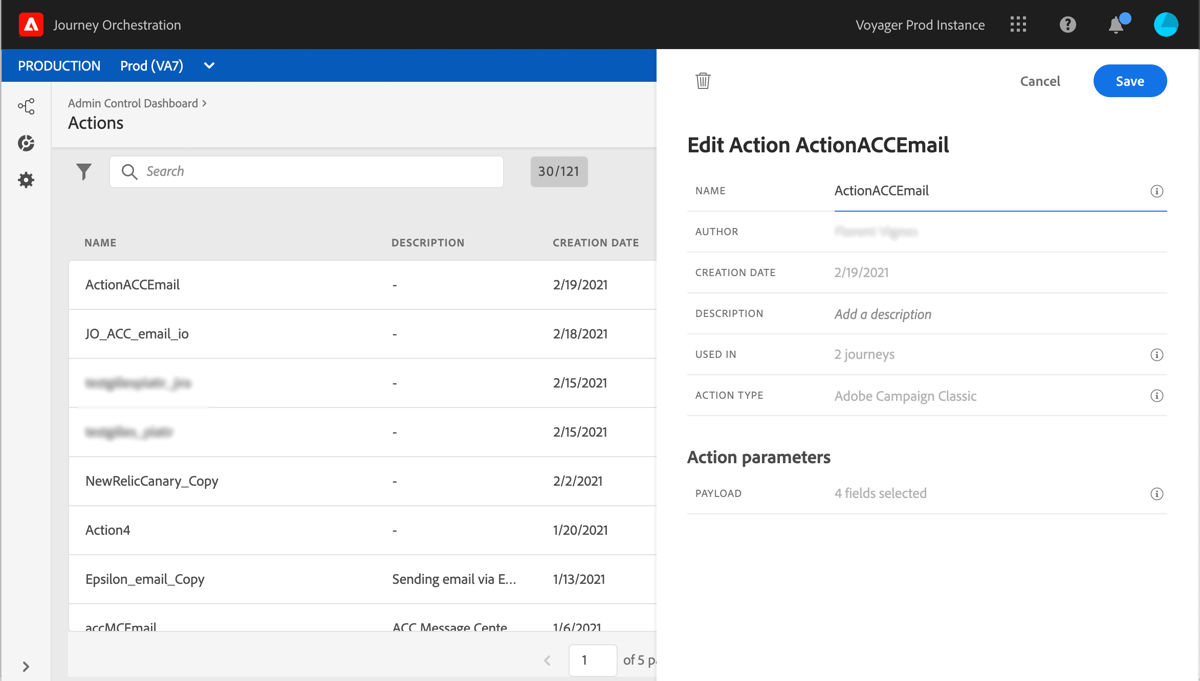Image resolution: width=1200 pixels, height=681 pixels.
Task: Open the Journeys icon in the left sidebar
Action: tap(26, 105)
